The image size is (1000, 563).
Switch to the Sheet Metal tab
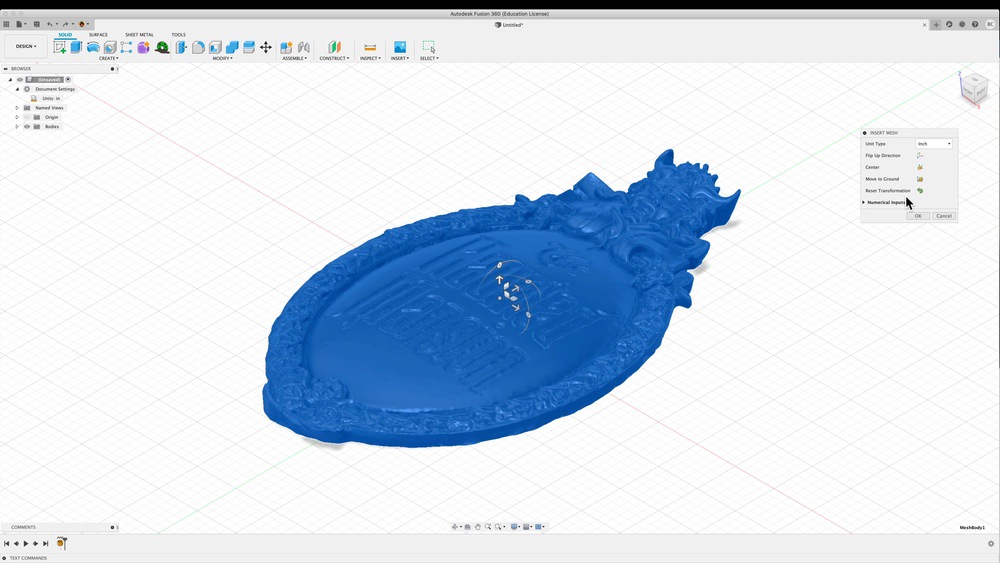pos(139,35)
